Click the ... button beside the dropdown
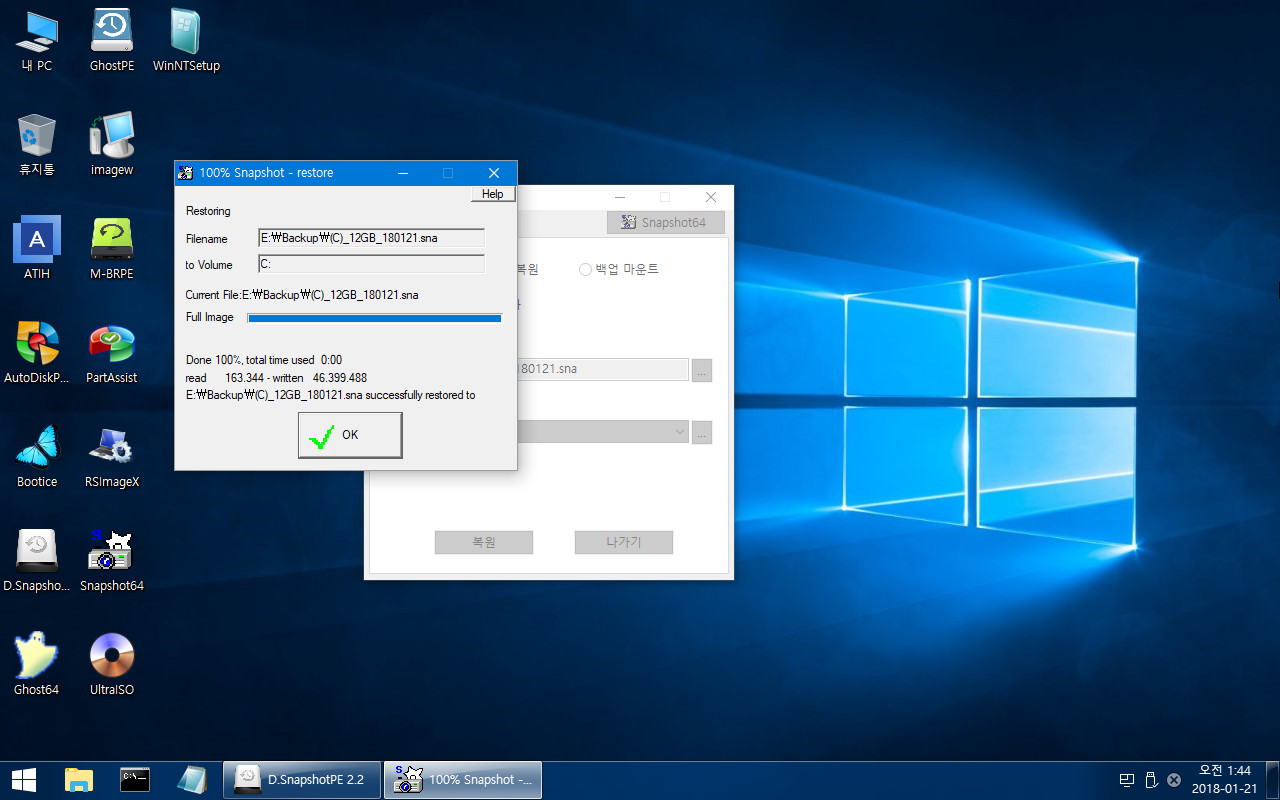Image resolution: width=1280 pixels, height=800 pixels. (x=701, y=433)
